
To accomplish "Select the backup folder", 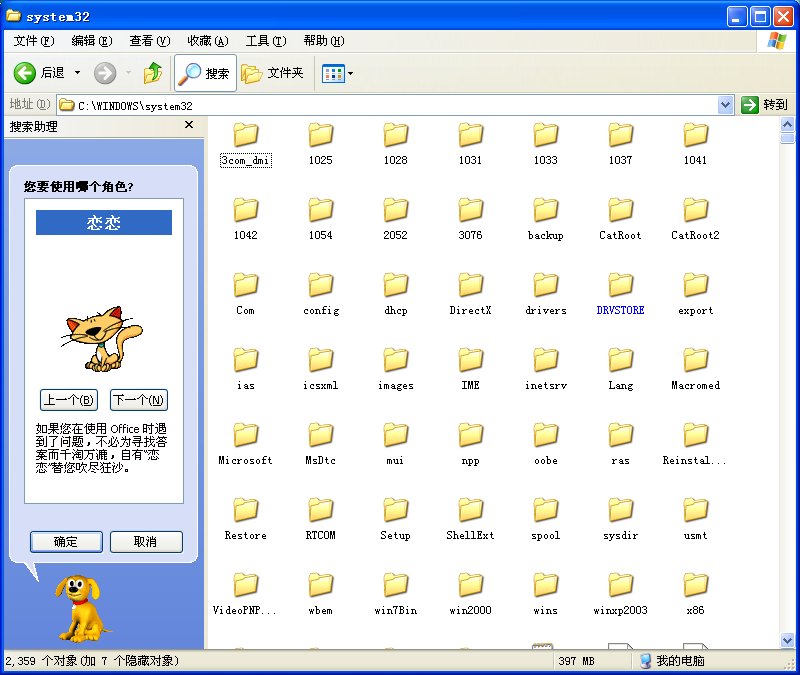I will [x=545, y=220].
